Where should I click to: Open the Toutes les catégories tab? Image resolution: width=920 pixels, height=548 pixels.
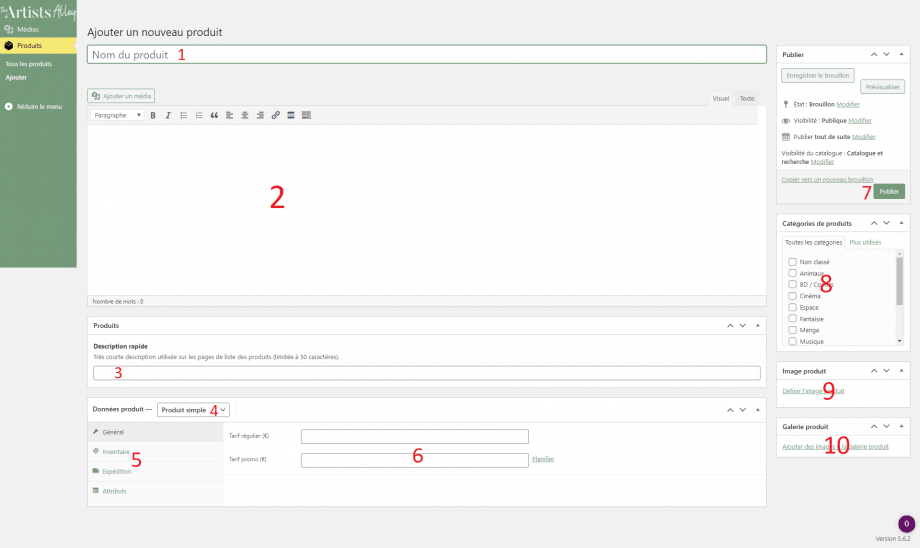point(813,242)
